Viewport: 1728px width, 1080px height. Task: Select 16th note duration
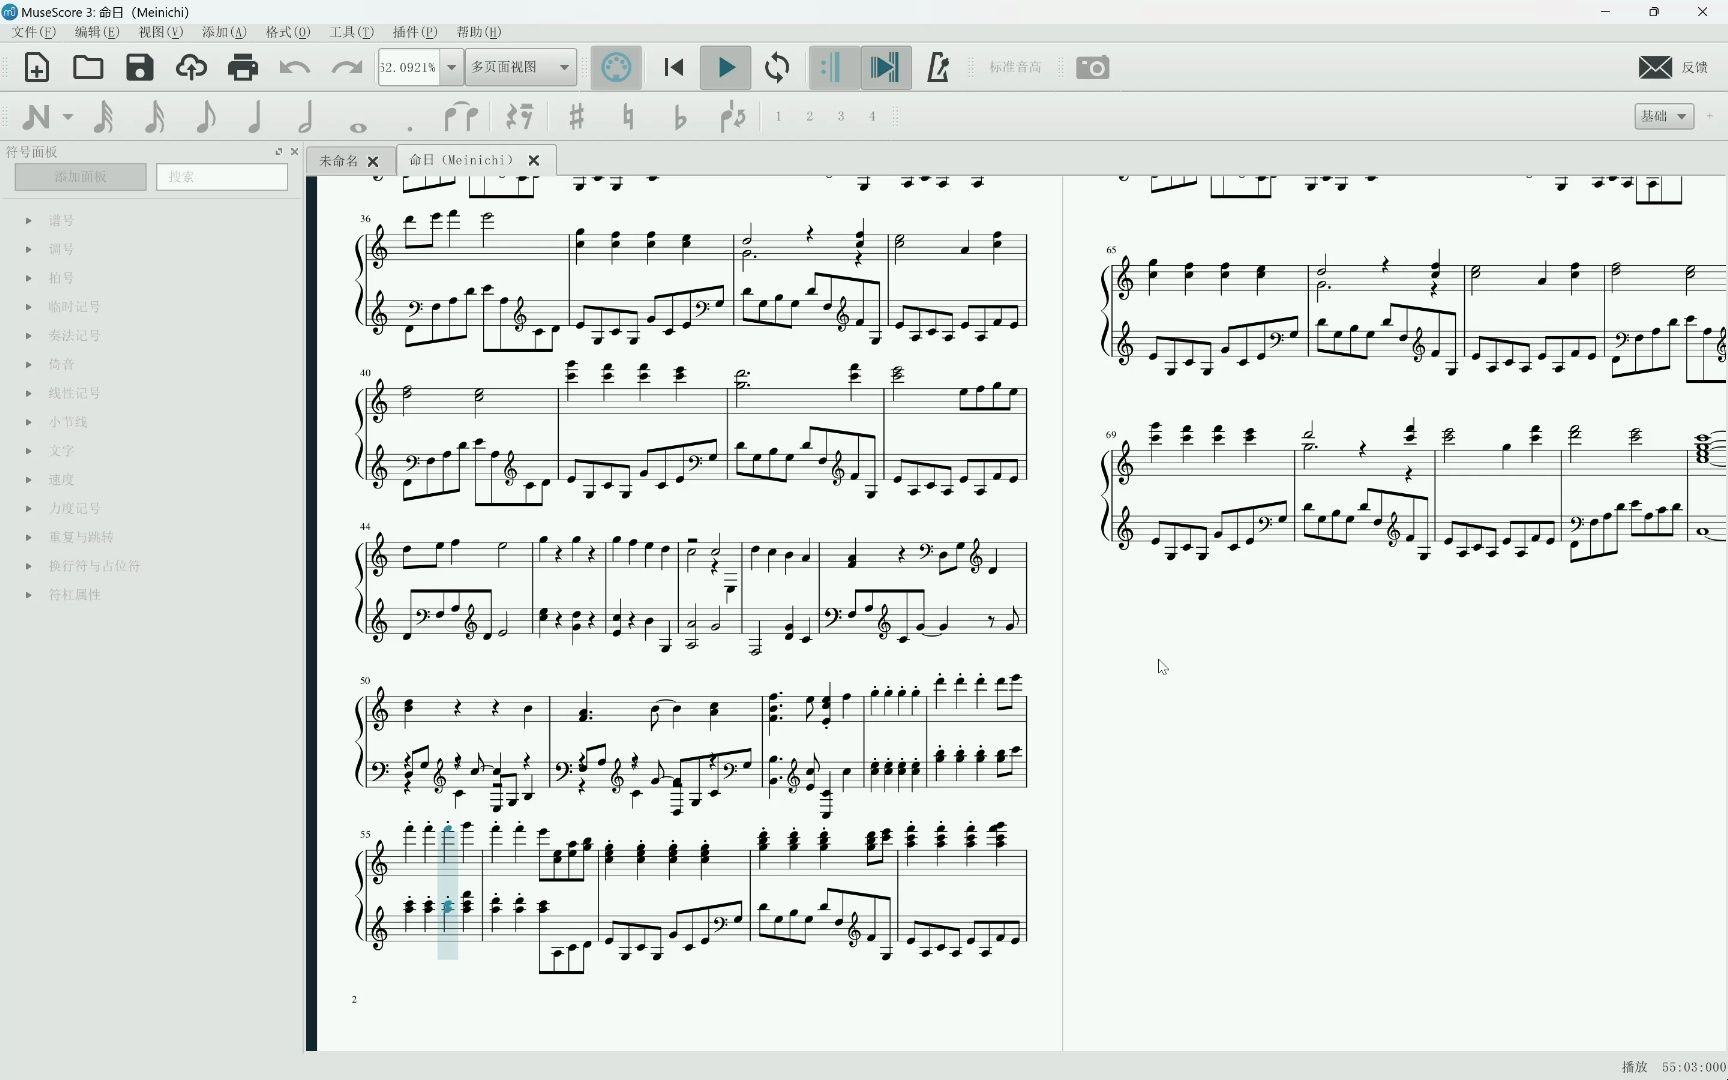pyautogui.click(x=155, y=117)
